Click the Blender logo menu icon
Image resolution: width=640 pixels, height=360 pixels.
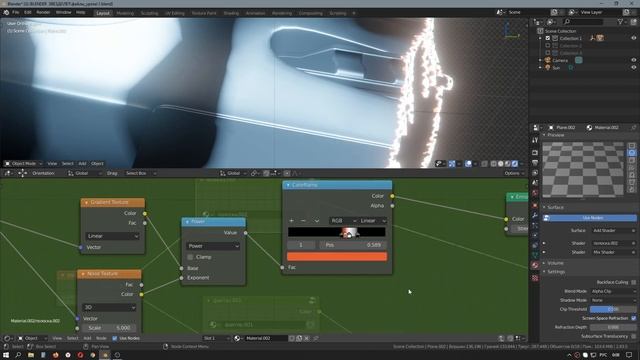pos(6,13)
